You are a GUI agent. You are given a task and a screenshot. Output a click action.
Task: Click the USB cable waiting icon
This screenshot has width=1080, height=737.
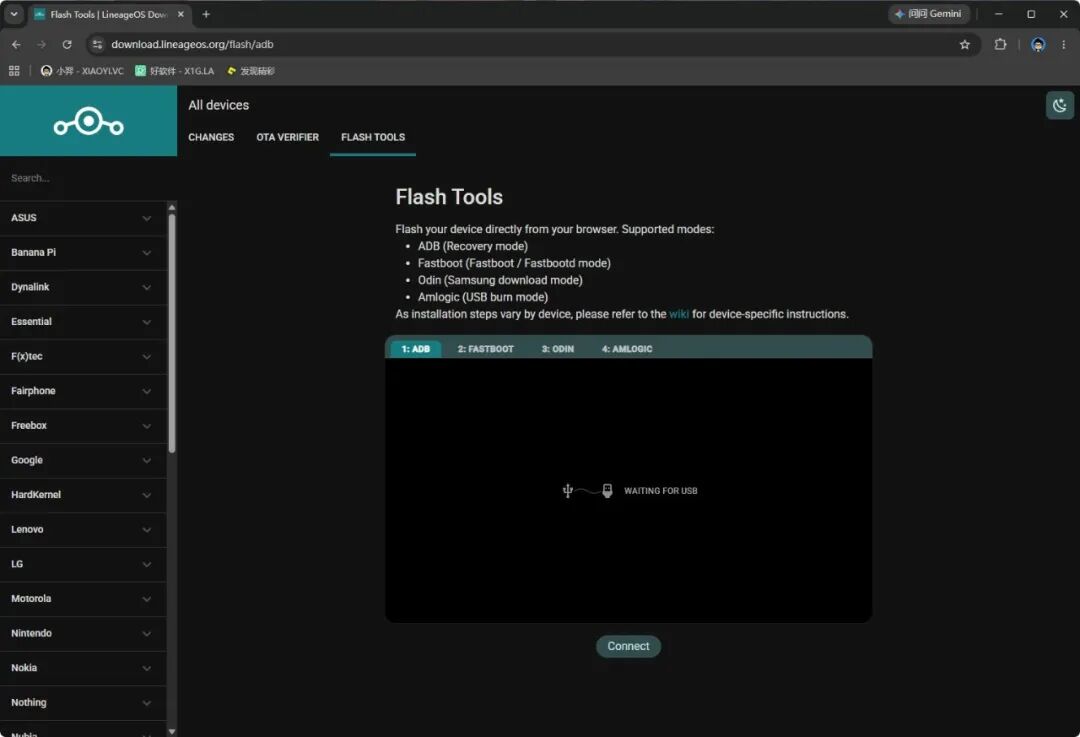[x=587, y=490]
